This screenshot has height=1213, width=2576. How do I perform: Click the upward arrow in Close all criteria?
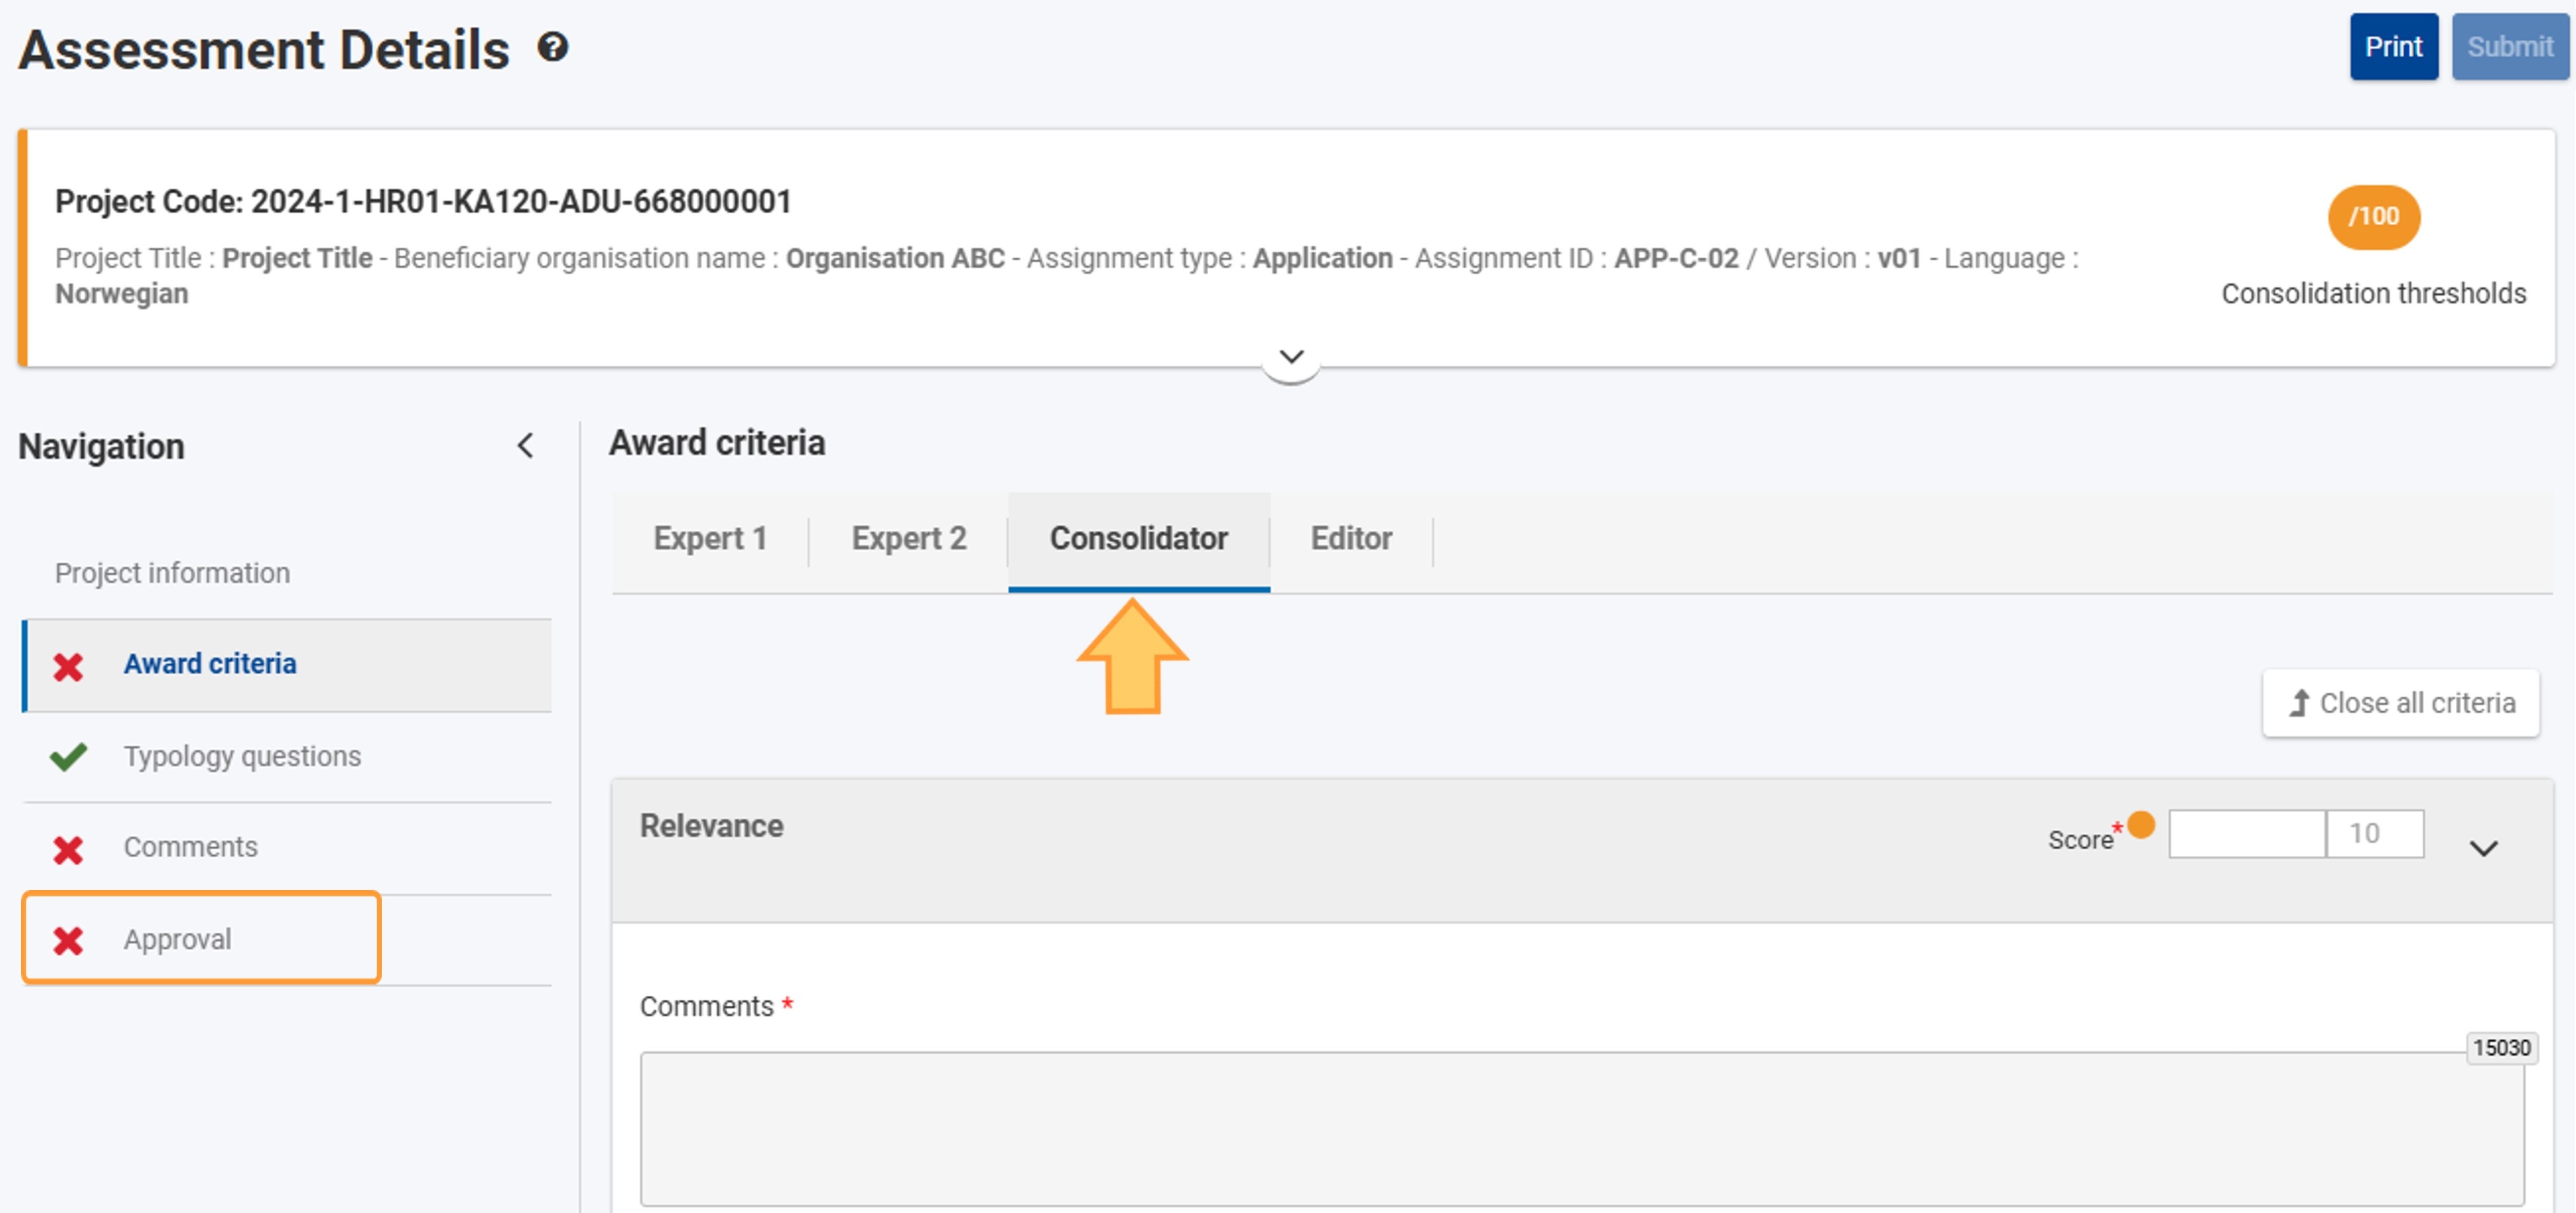click(x=2299, y=703)
